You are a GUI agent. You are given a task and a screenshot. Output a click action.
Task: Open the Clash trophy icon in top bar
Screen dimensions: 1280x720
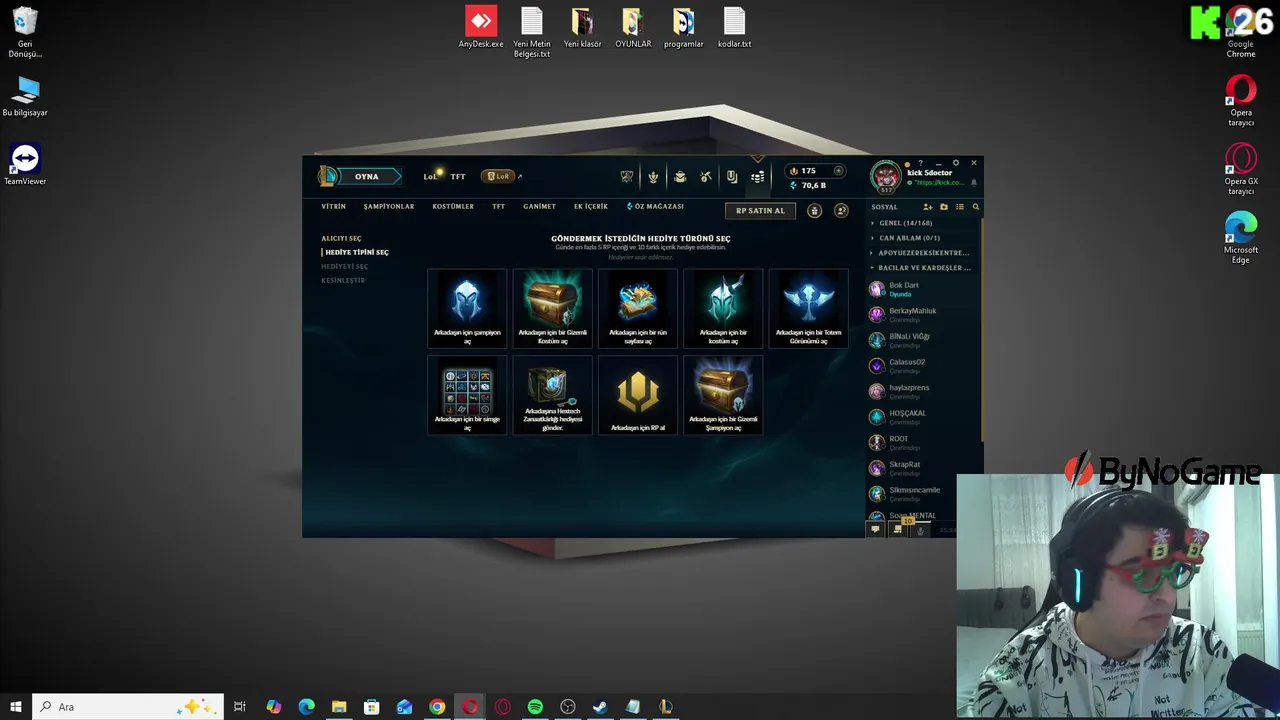tap(627, 177)
